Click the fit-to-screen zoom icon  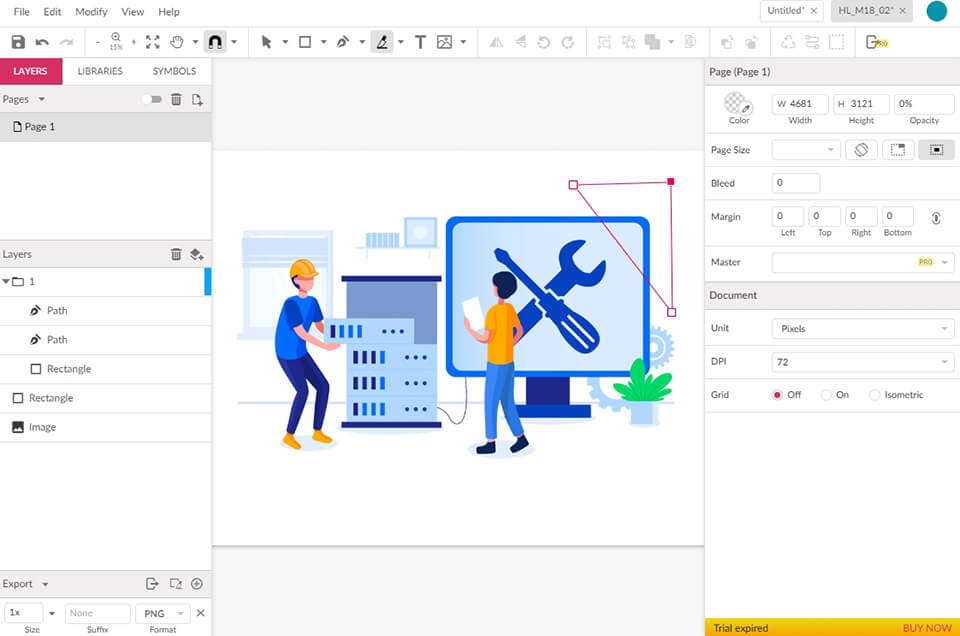(x=152, y=42)
